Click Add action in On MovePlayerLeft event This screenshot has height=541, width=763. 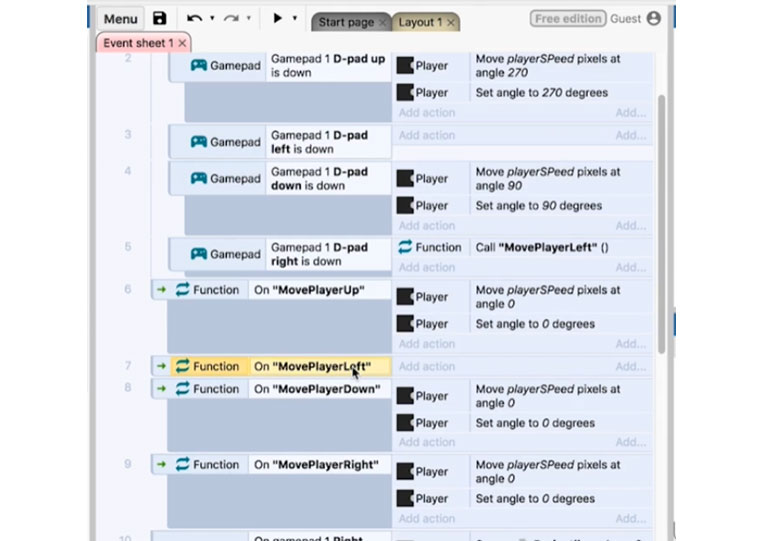tap(427, 366)
